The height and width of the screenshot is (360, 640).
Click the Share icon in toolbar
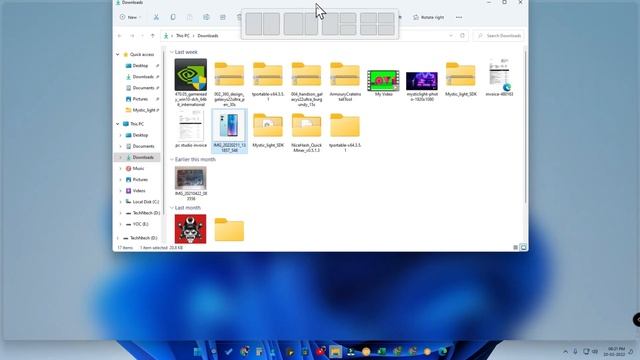pos(223,17)
